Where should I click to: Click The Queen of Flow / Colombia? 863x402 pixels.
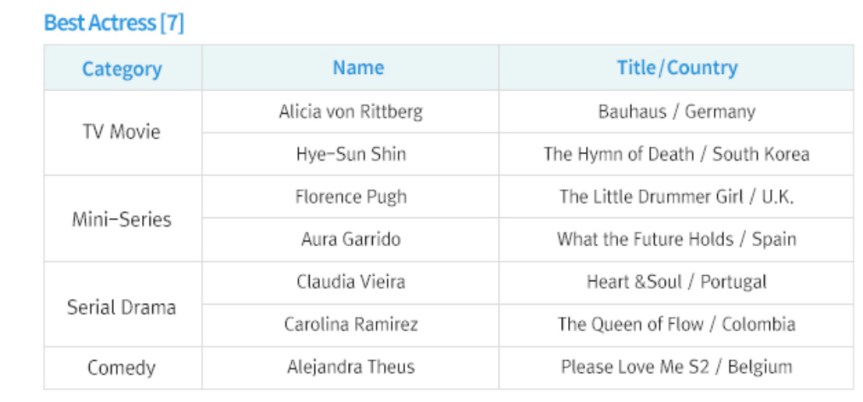click(x=676, y=324)
